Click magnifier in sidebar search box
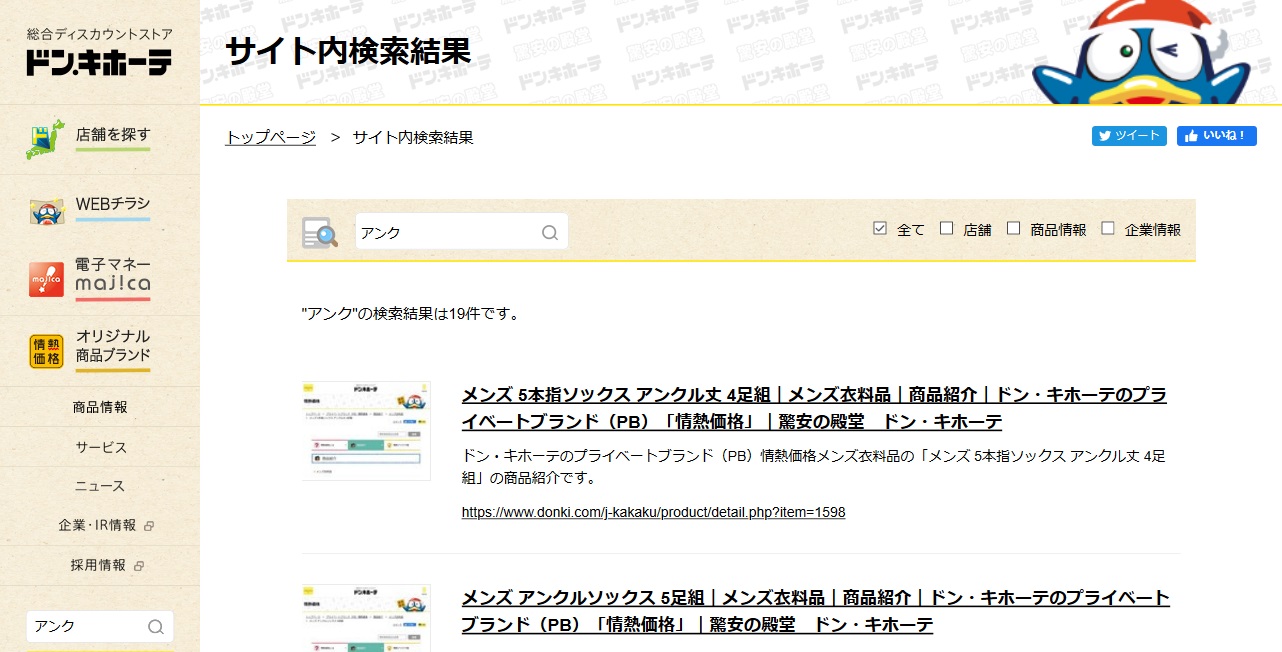Screen dimensions: 1282x652 [x=155, y=627]
